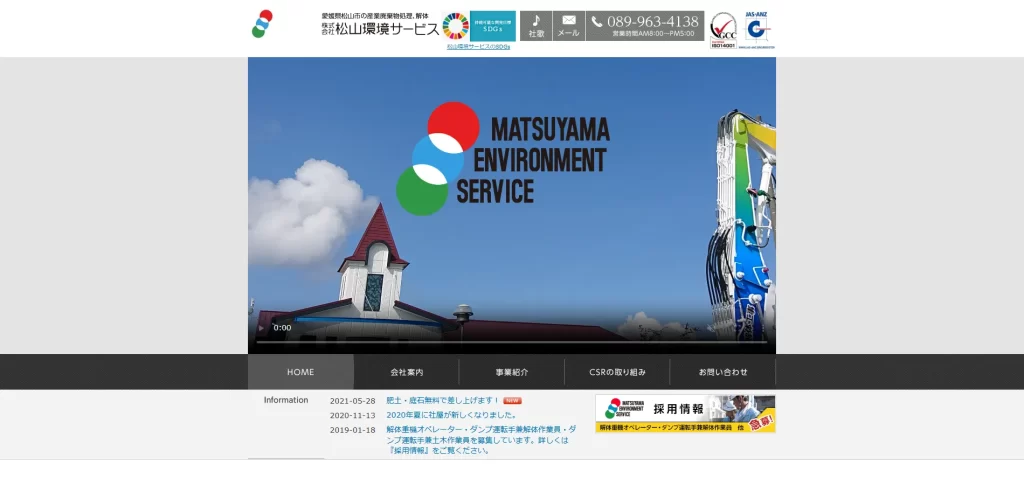Image resolution: width=1024 pixels, height=485 pixels.
Task: Select CSRの取り組み navigation tab
Action: pyautogui.click(x=617, y=372)
